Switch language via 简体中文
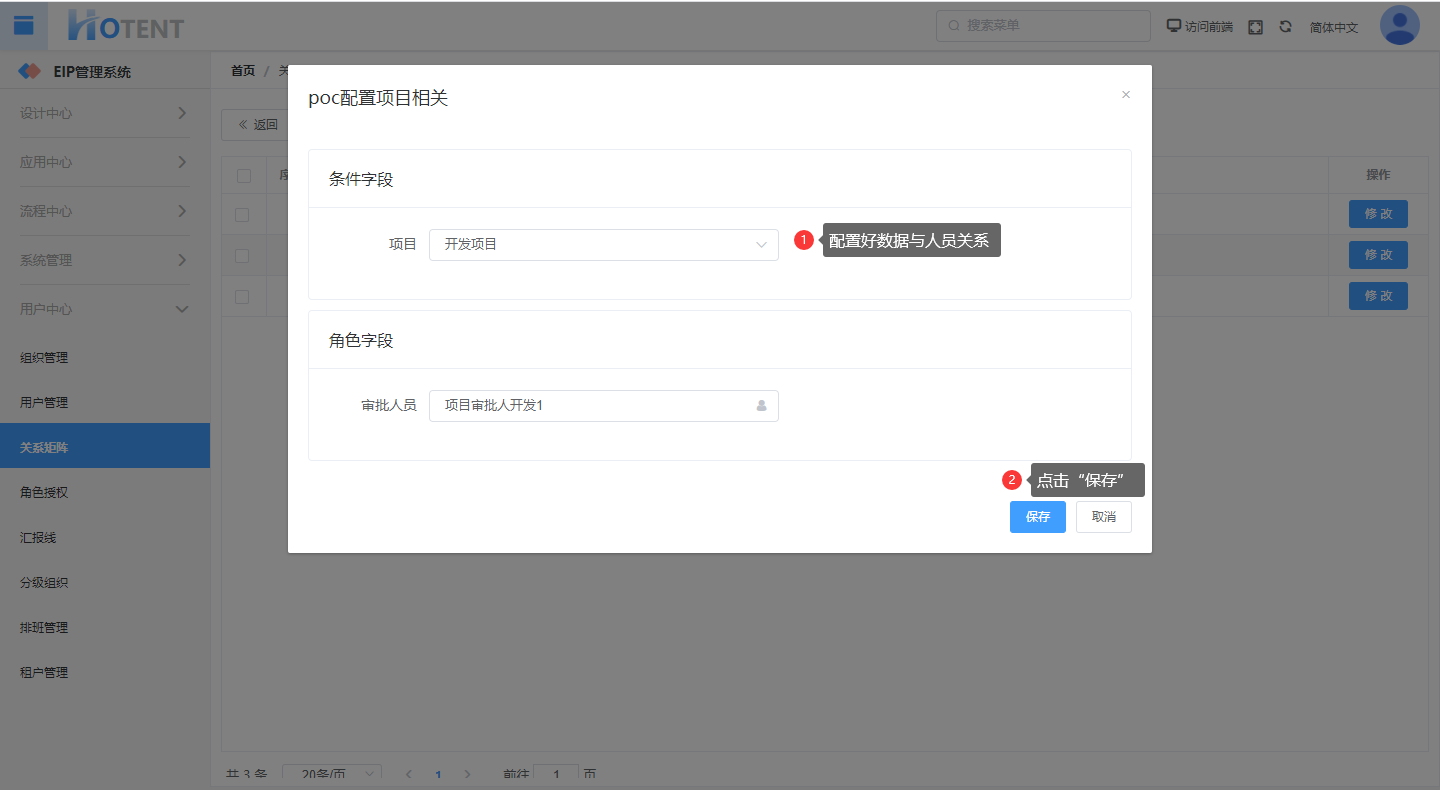 click(1334, 28)
